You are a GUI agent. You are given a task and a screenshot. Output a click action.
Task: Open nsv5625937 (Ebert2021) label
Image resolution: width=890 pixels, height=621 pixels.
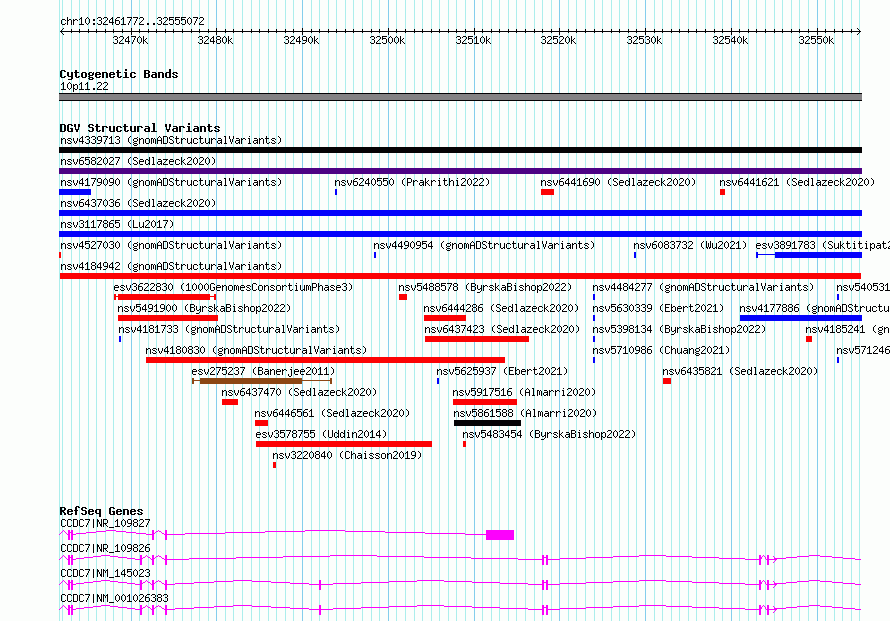(x=502, y=371)
